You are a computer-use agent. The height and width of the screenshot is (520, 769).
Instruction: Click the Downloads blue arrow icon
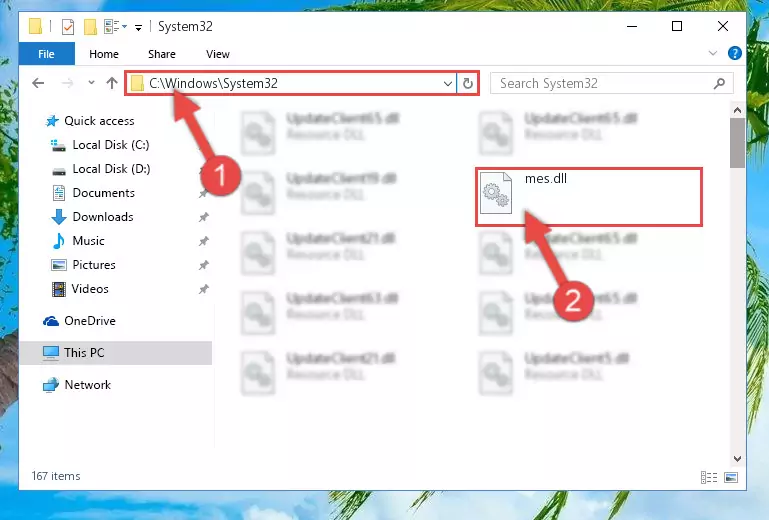tap(59, 217)
